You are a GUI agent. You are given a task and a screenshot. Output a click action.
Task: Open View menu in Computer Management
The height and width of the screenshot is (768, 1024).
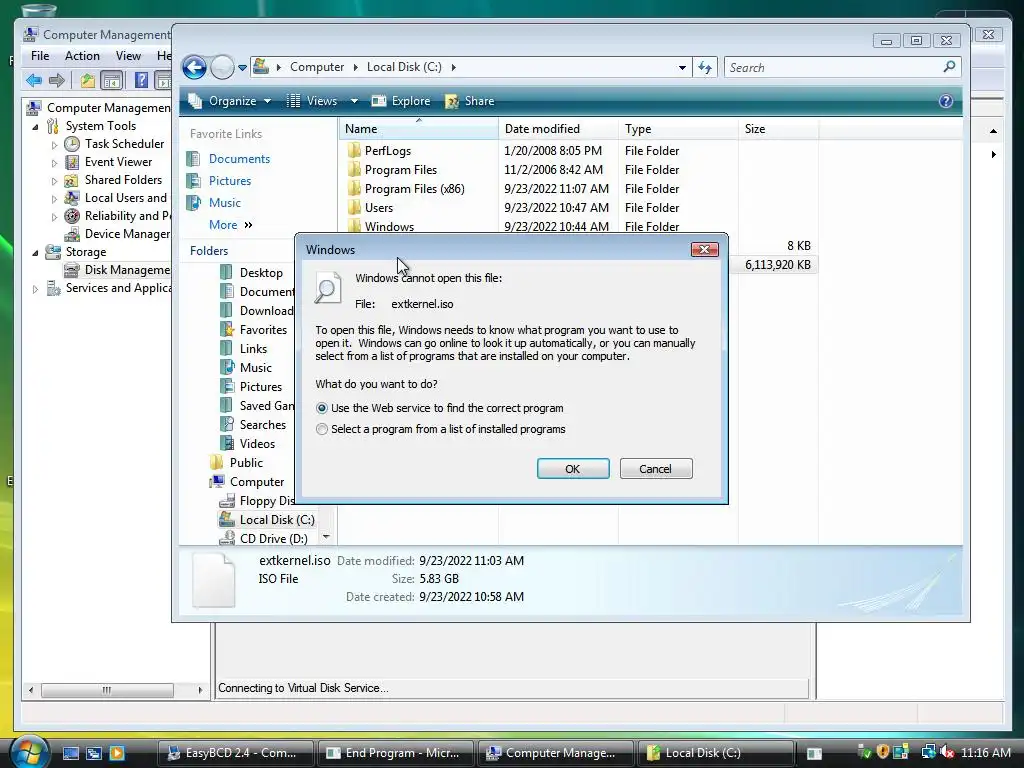[x=128, y=56]
